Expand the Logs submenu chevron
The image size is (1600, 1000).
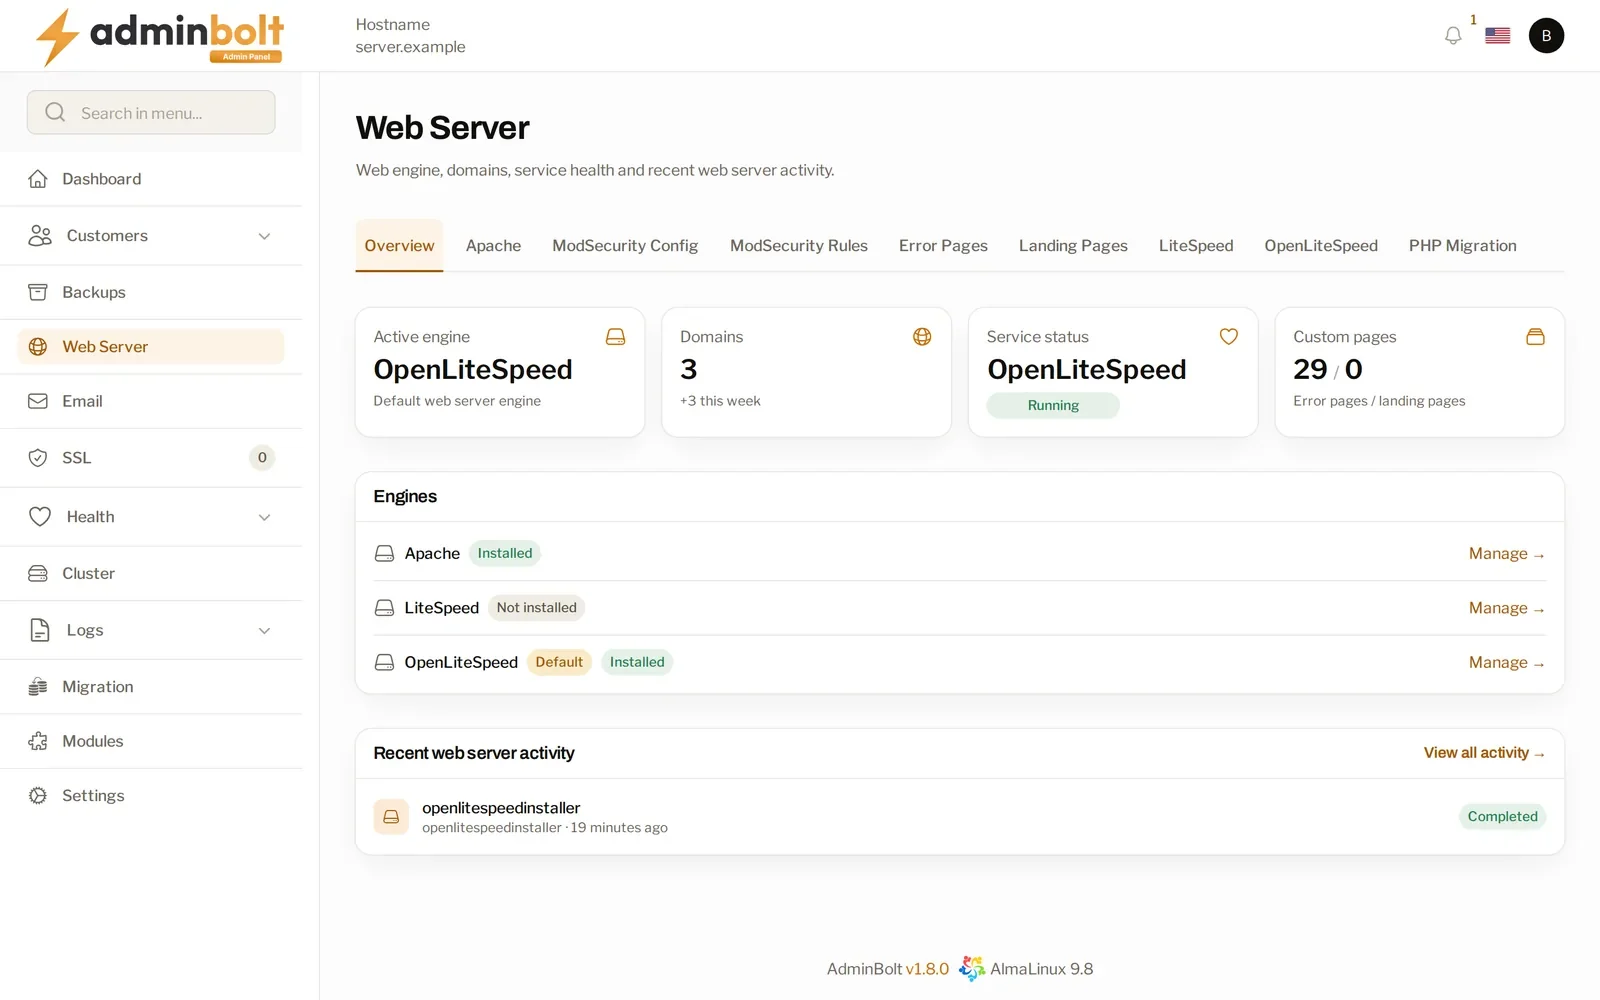pos(264,631)
